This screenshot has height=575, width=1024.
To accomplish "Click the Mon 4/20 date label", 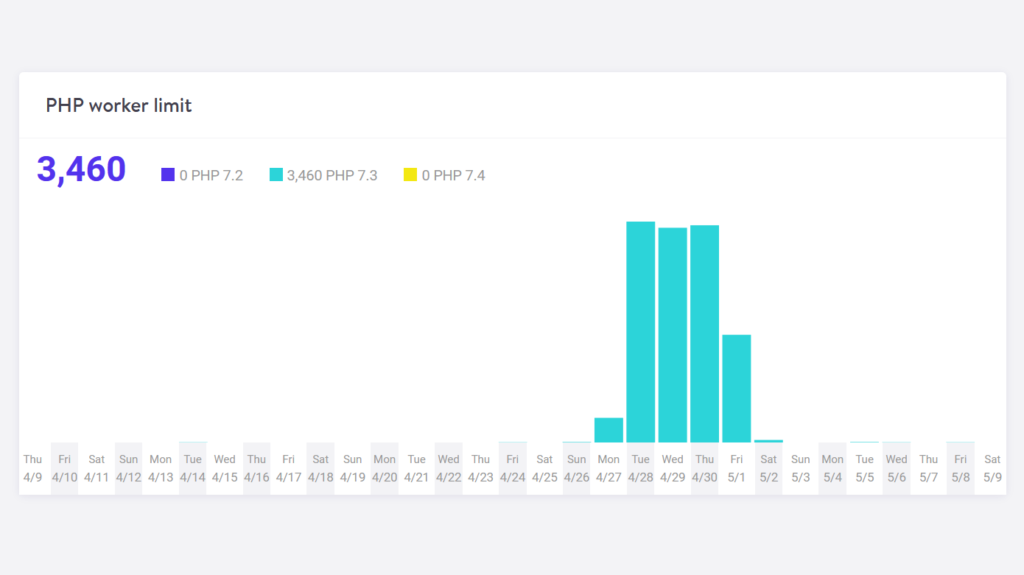I will [385, 468].
